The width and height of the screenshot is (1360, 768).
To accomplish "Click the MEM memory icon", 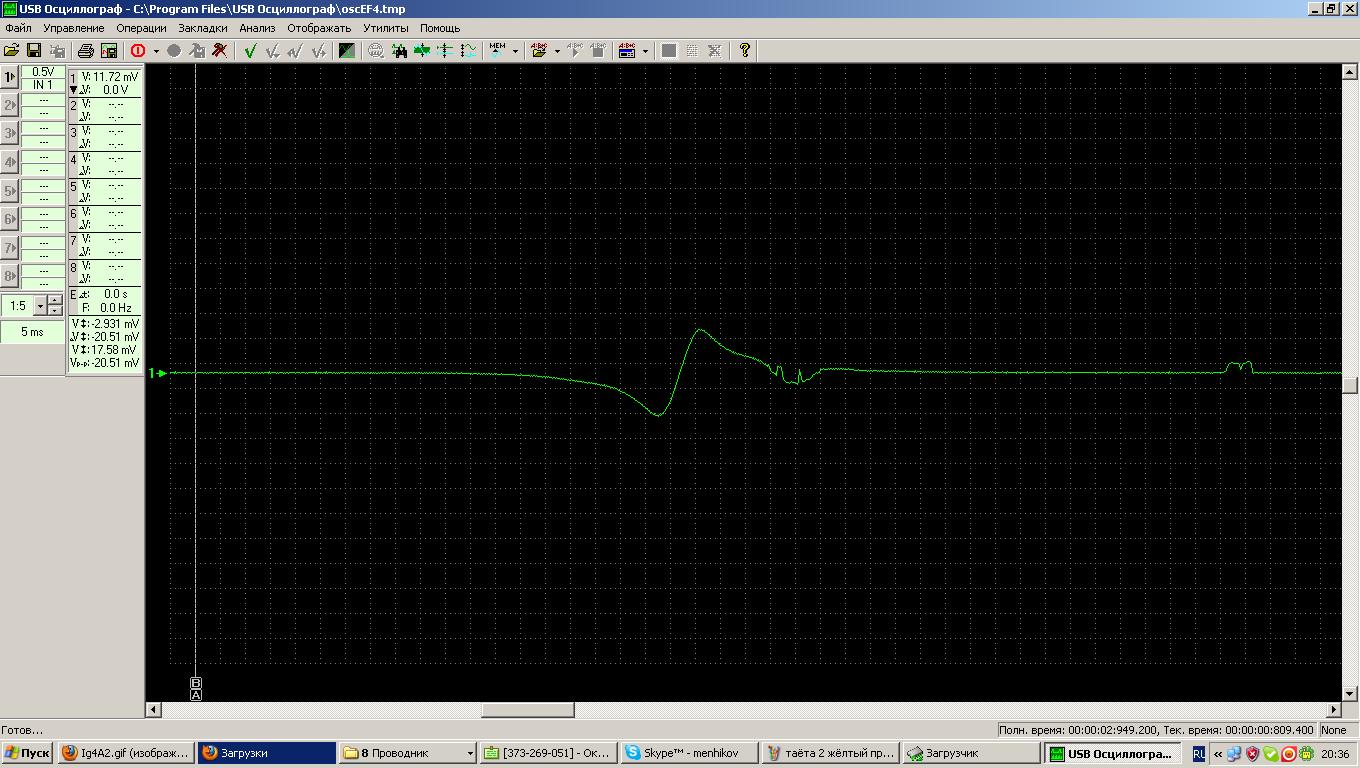I will click(x=497, y=50).
